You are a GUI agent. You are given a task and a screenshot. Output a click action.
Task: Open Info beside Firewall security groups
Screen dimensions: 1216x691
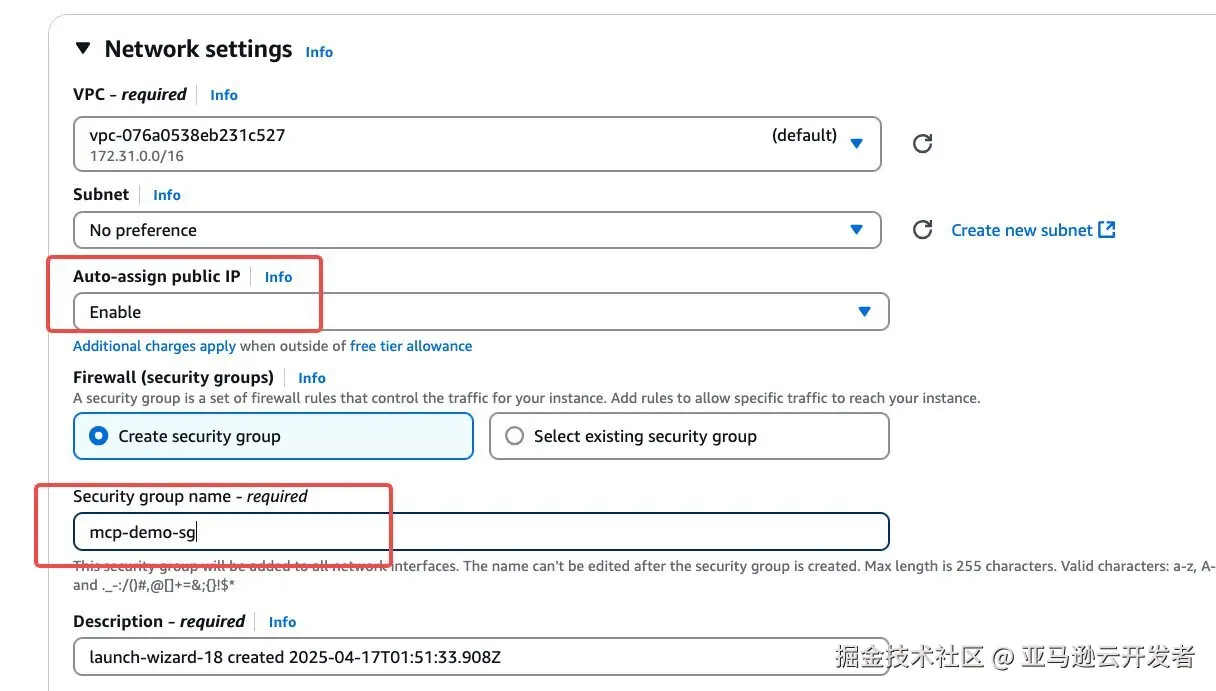point(312,378)
